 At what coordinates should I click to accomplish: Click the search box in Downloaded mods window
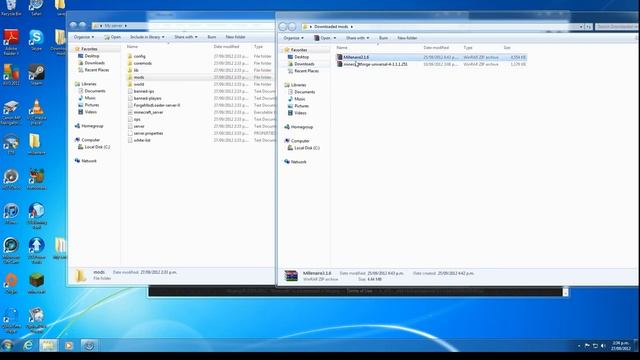(616, 27)
